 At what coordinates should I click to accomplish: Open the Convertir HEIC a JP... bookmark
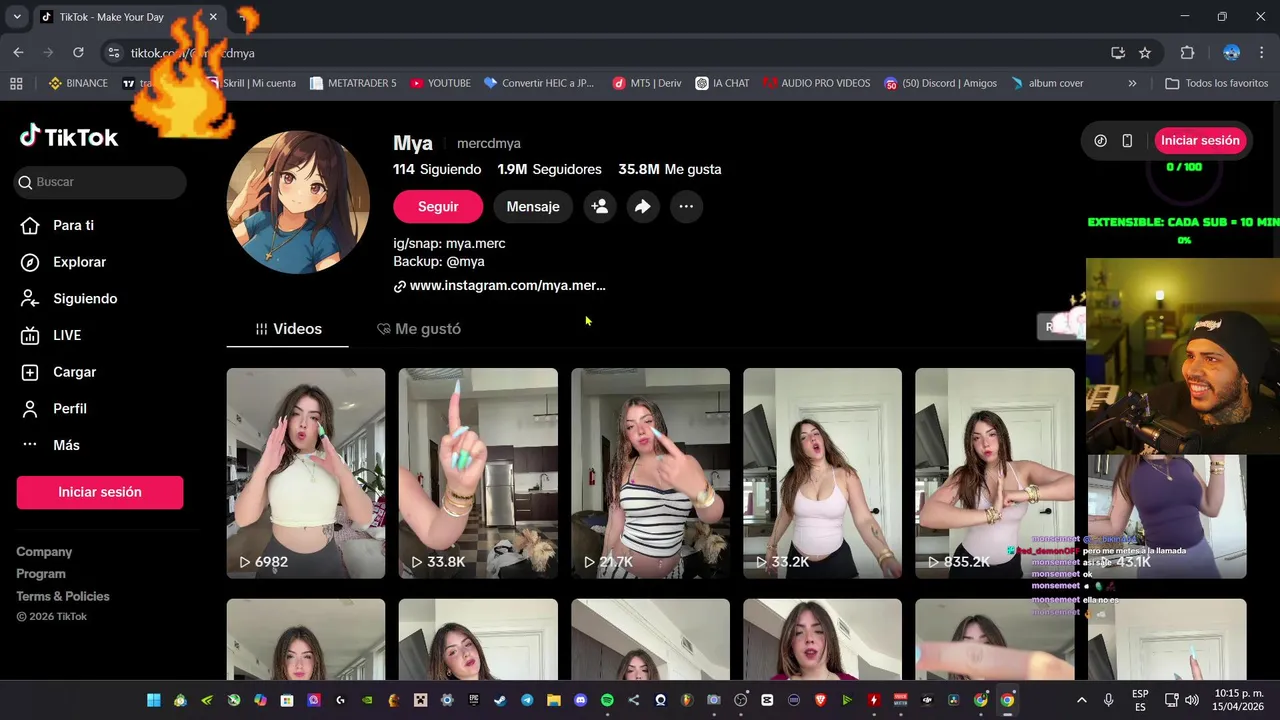coord(539,83)
